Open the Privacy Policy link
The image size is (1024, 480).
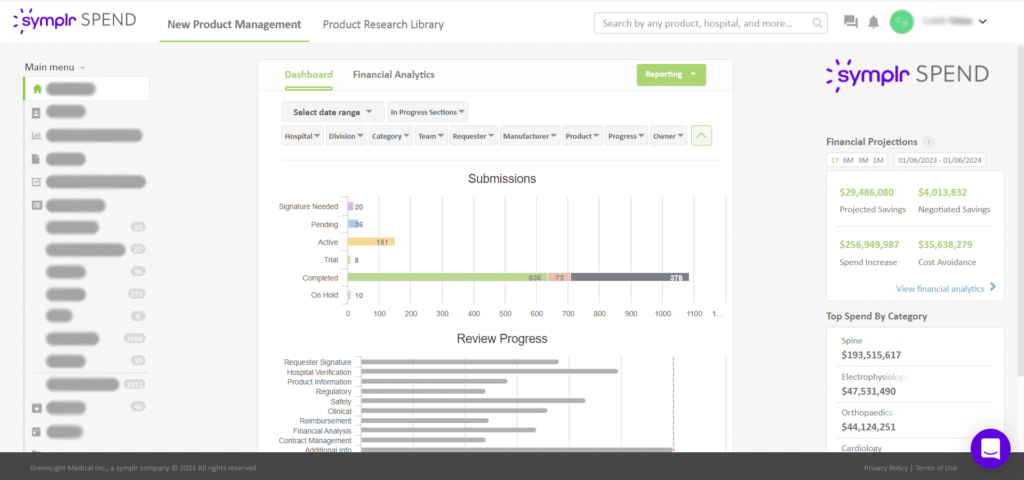click(x=886, y=468)
